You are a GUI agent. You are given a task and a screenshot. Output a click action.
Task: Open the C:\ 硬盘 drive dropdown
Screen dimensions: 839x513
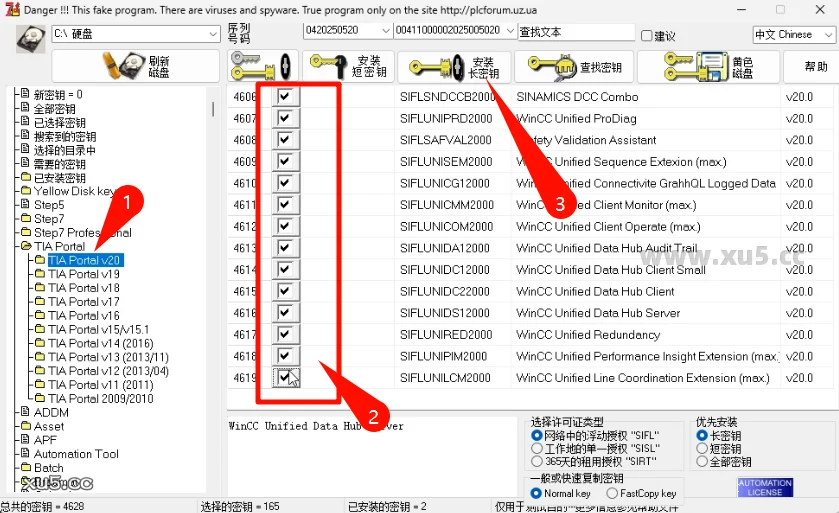(213, 34)
